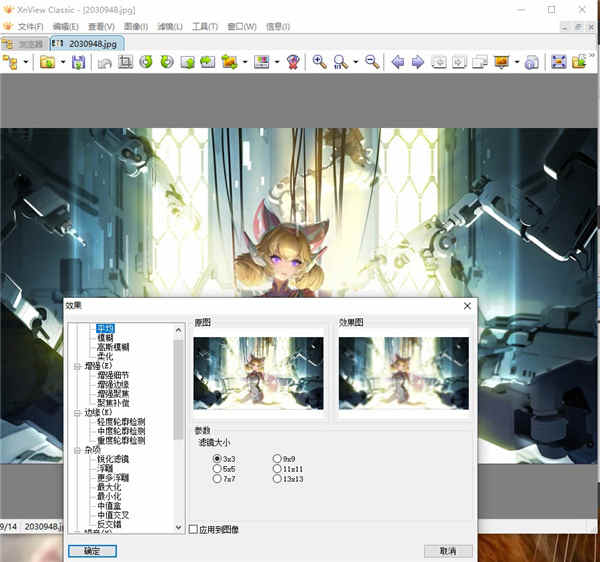
Task: Select the 5x5 filter size
Action: pyautogui.click(x=217, y=469)
